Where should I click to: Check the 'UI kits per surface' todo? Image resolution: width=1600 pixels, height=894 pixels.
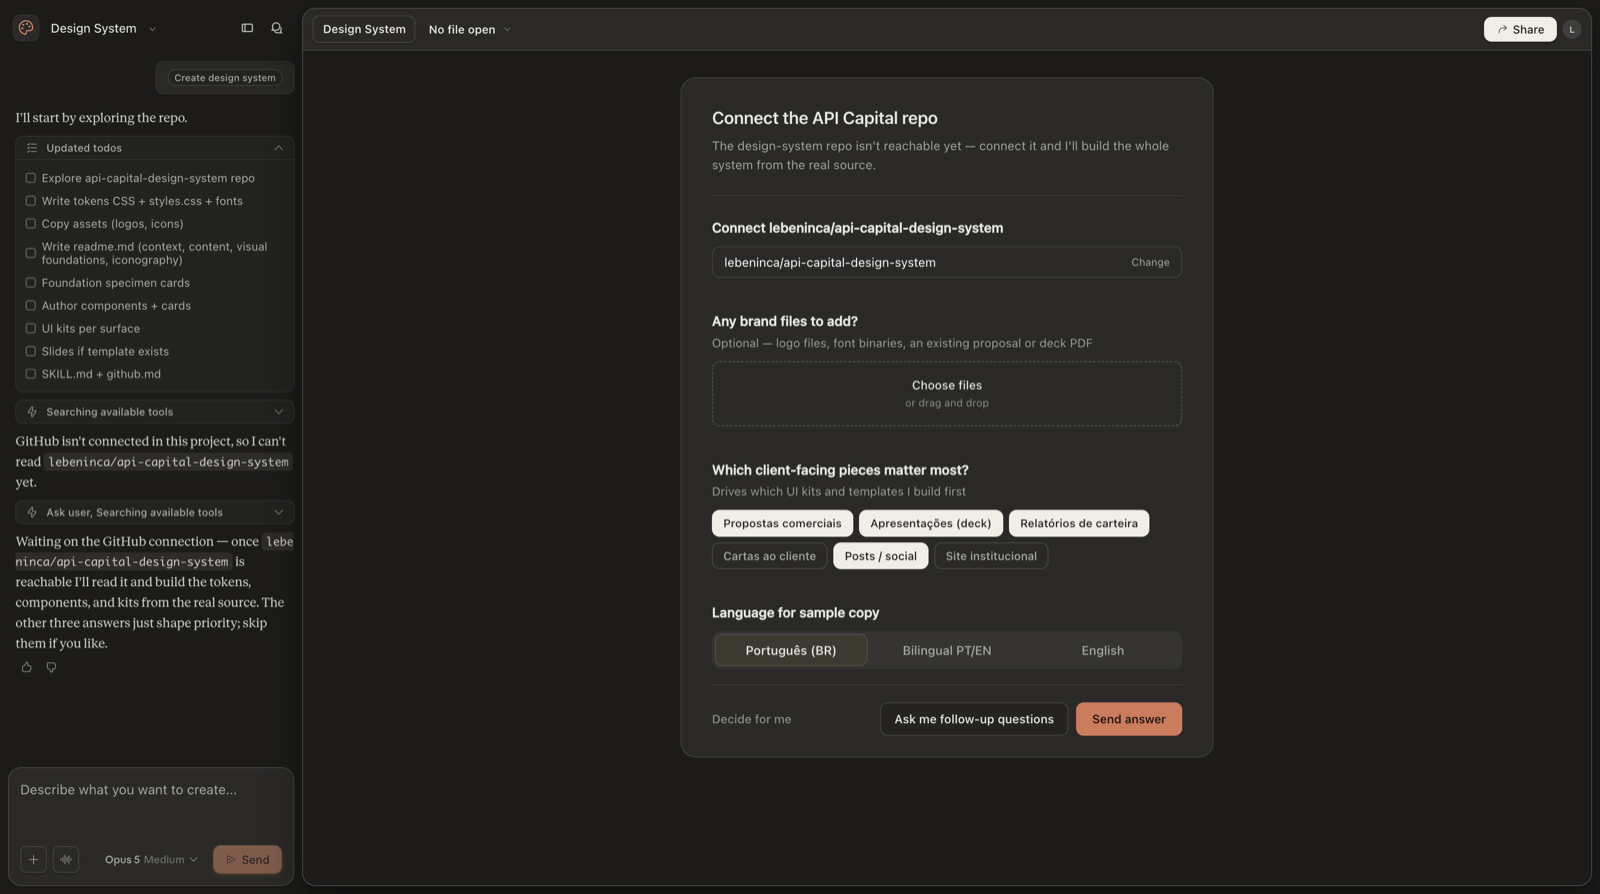[30, 328]
